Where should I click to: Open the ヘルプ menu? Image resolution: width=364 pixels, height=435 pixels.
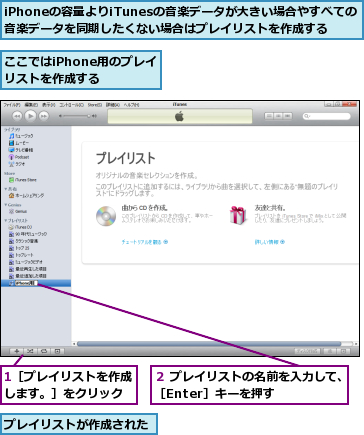131,105
